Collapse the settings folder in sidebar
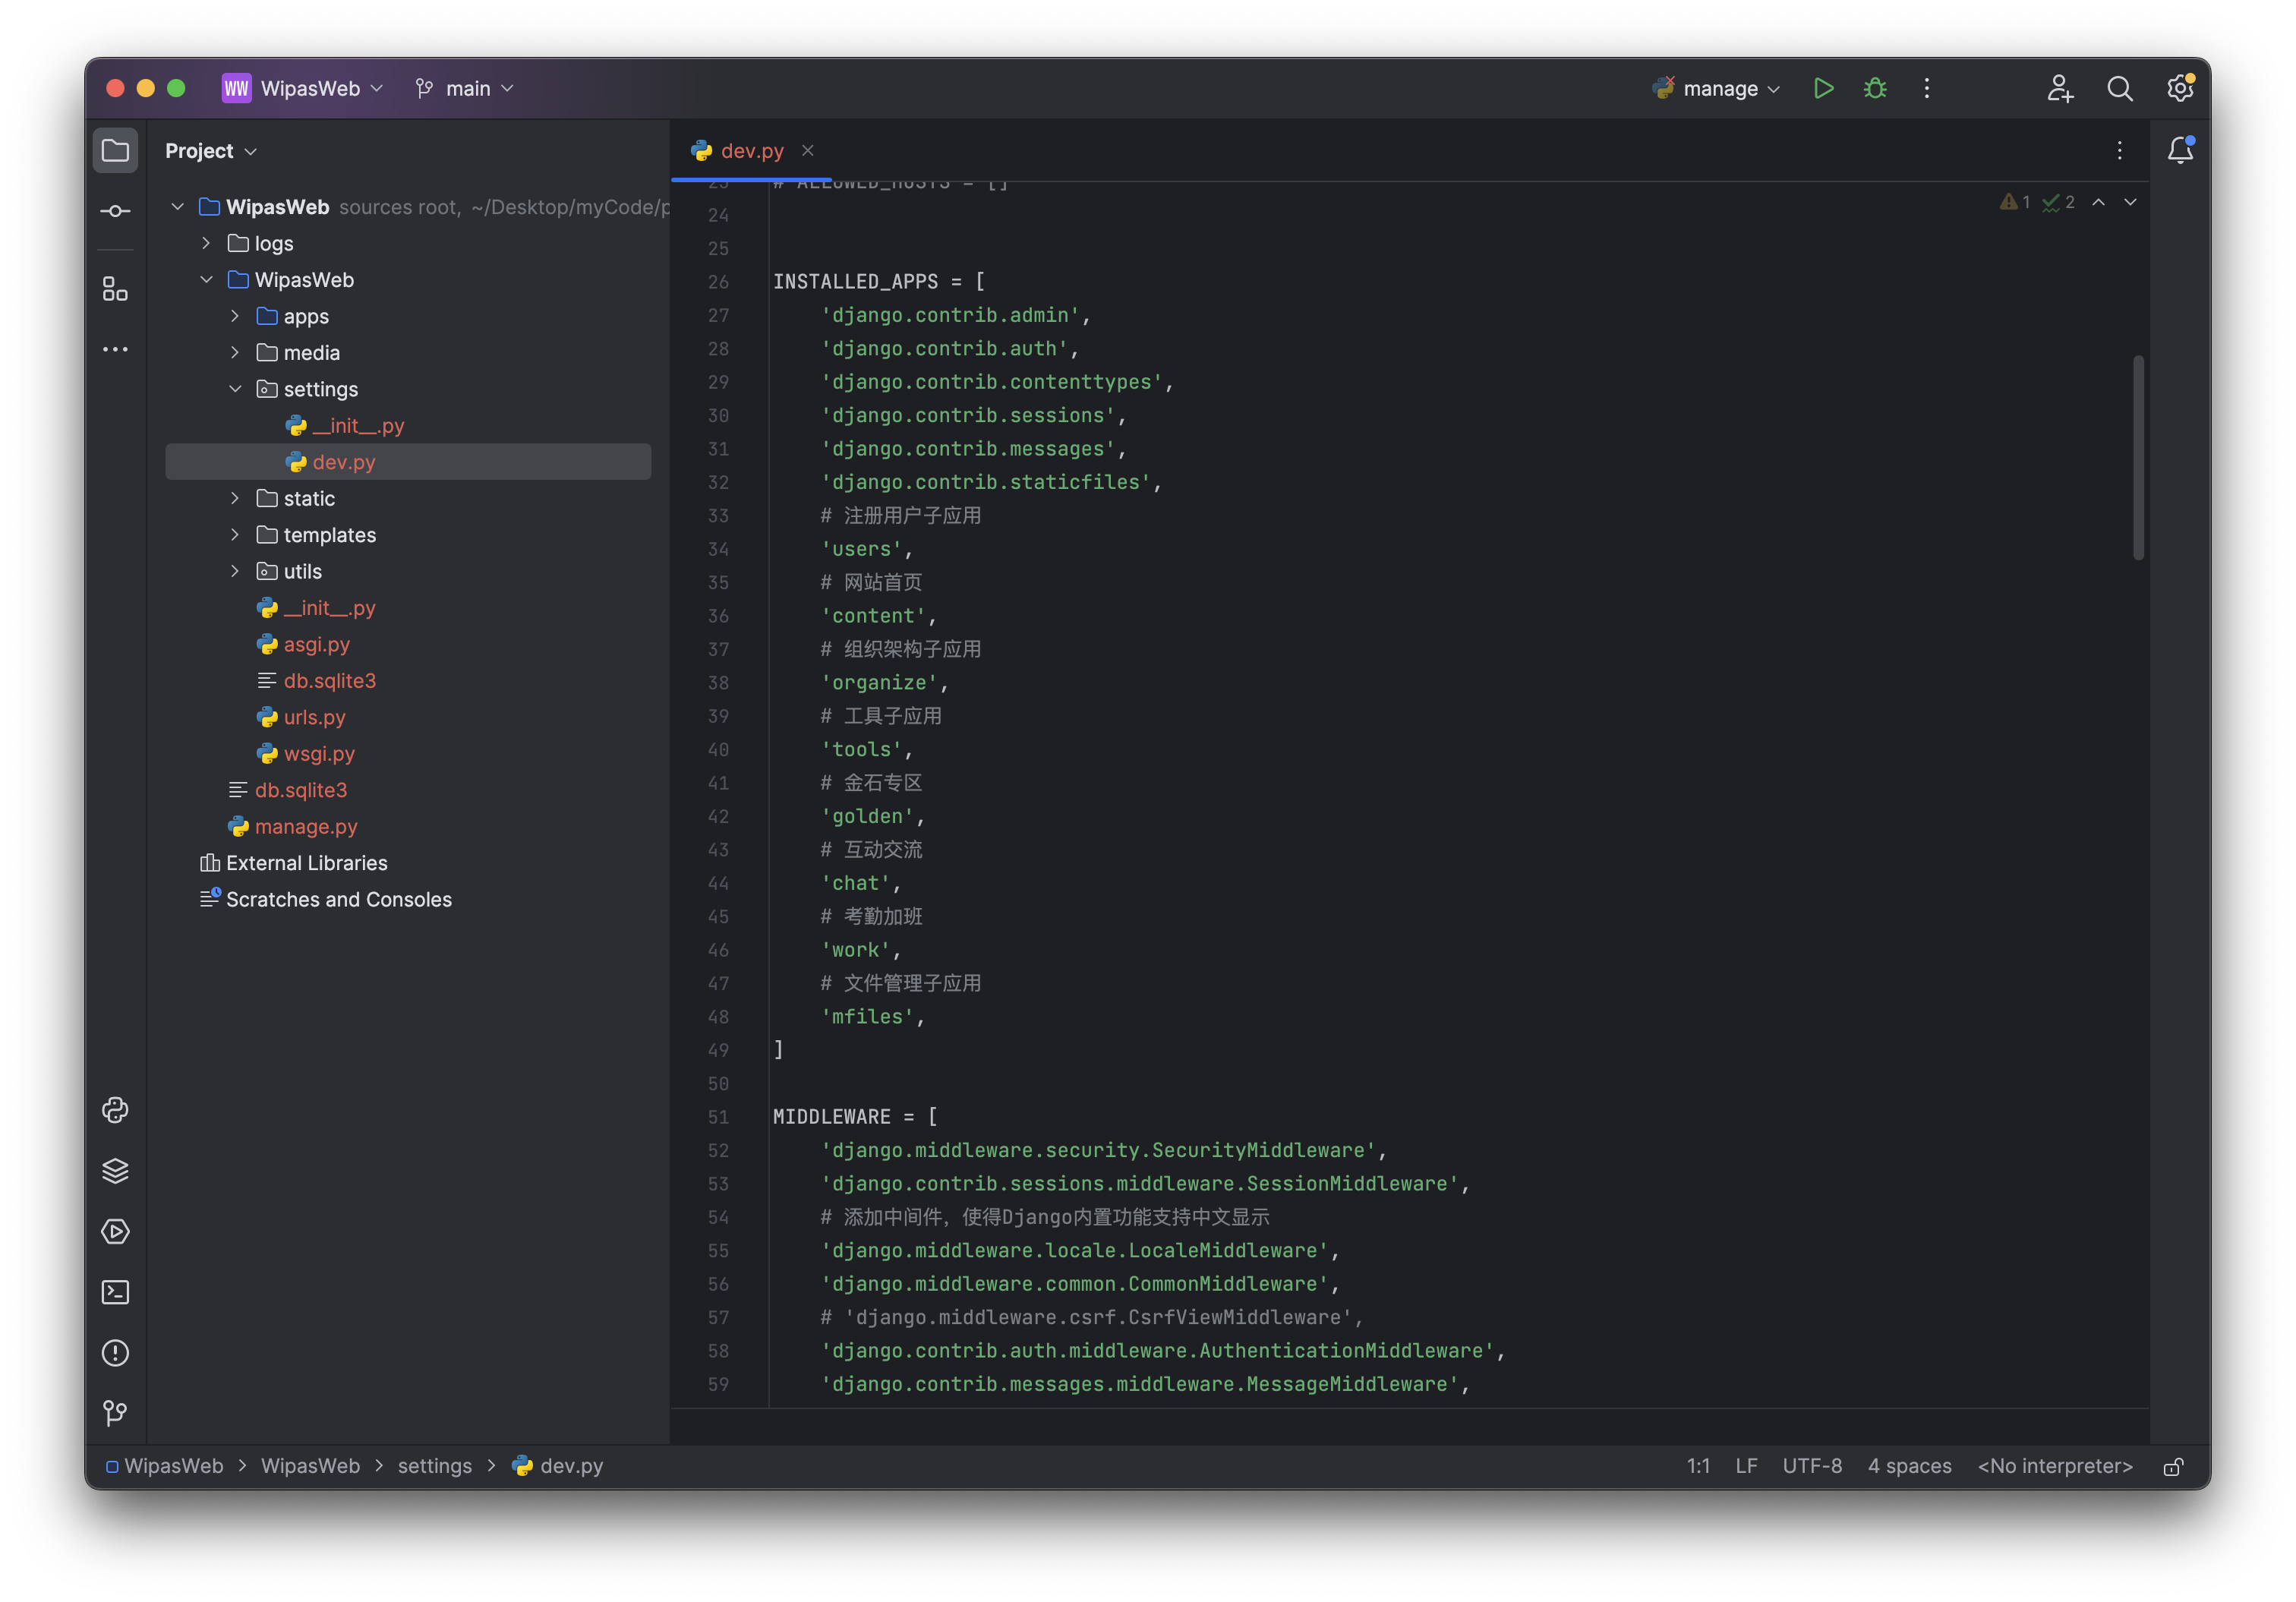The image size is (2296, 1602). point(235,387)
